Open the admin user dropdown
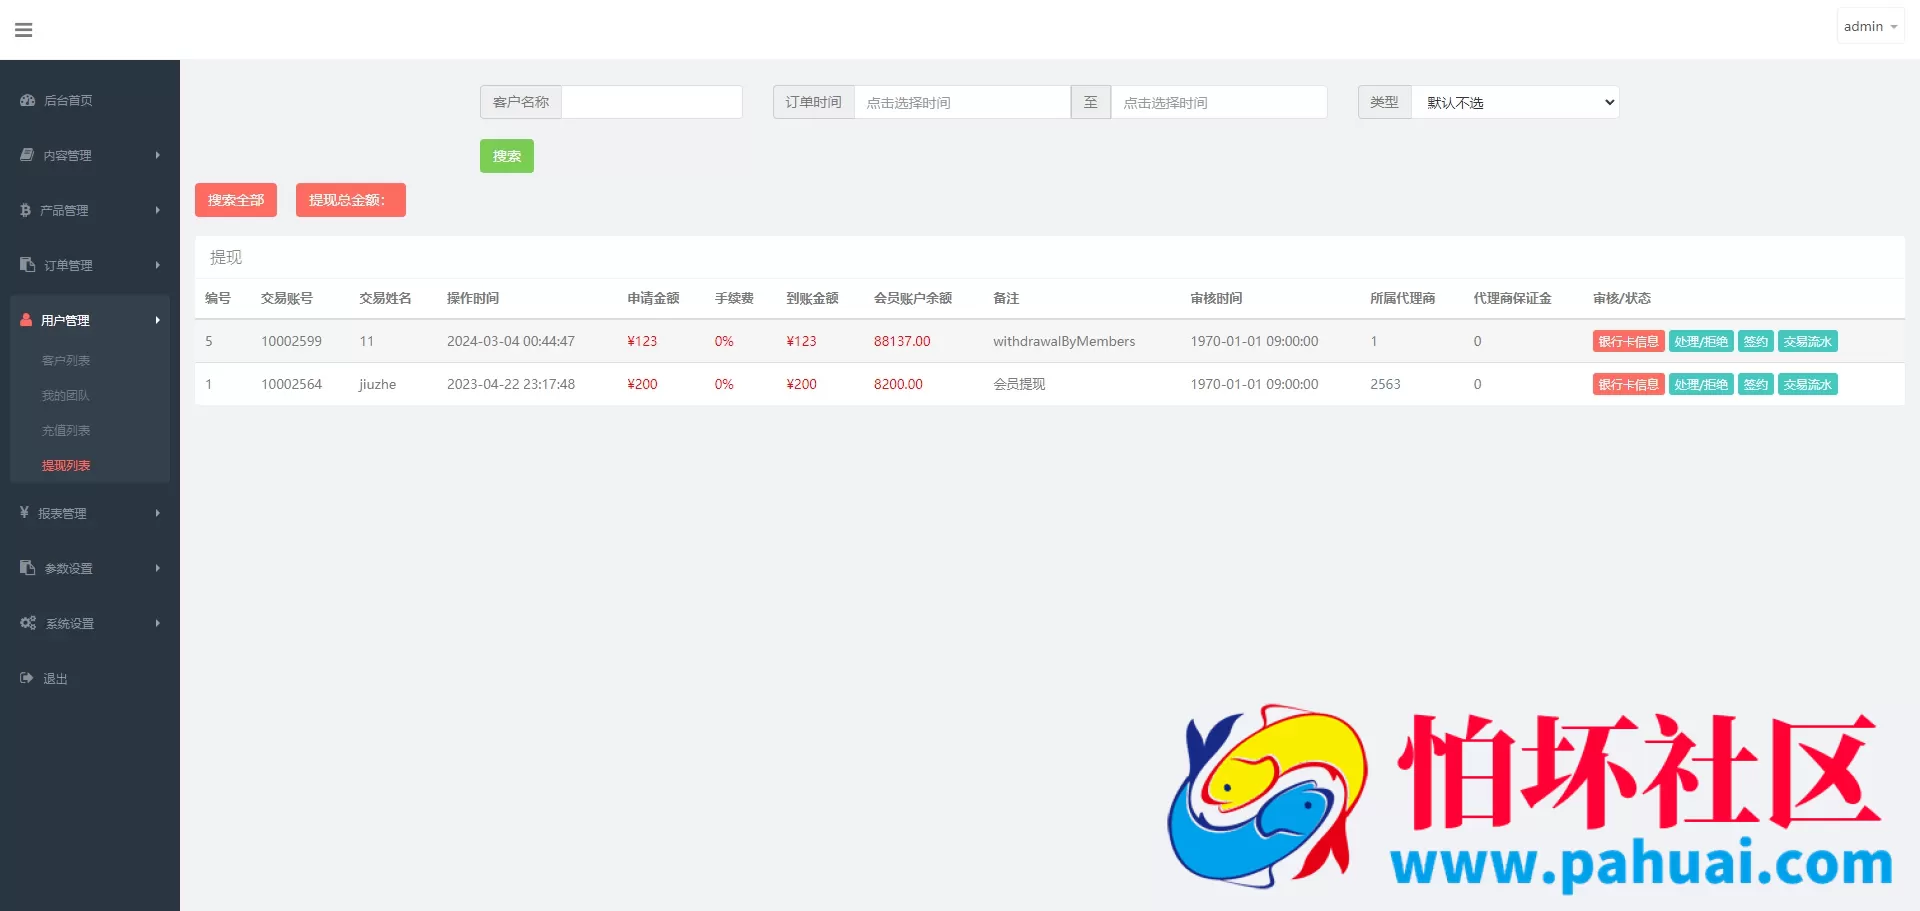This screenshot has height=911, width=1920. (x=1869, y=27)
